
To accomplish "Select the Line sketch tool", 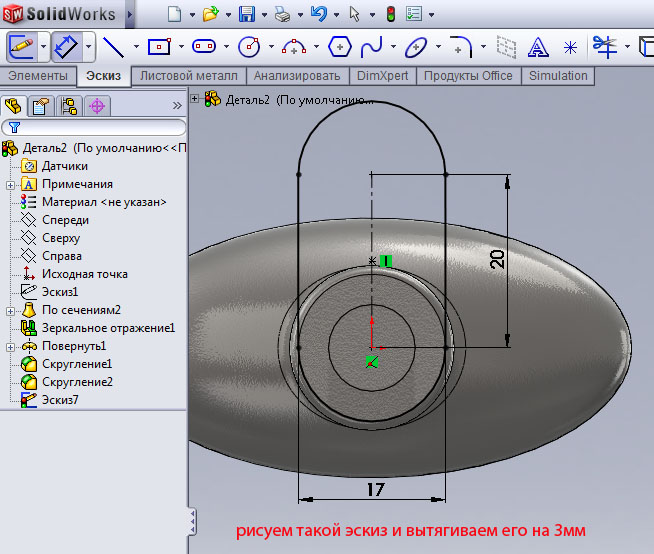I will coord(113,46).
